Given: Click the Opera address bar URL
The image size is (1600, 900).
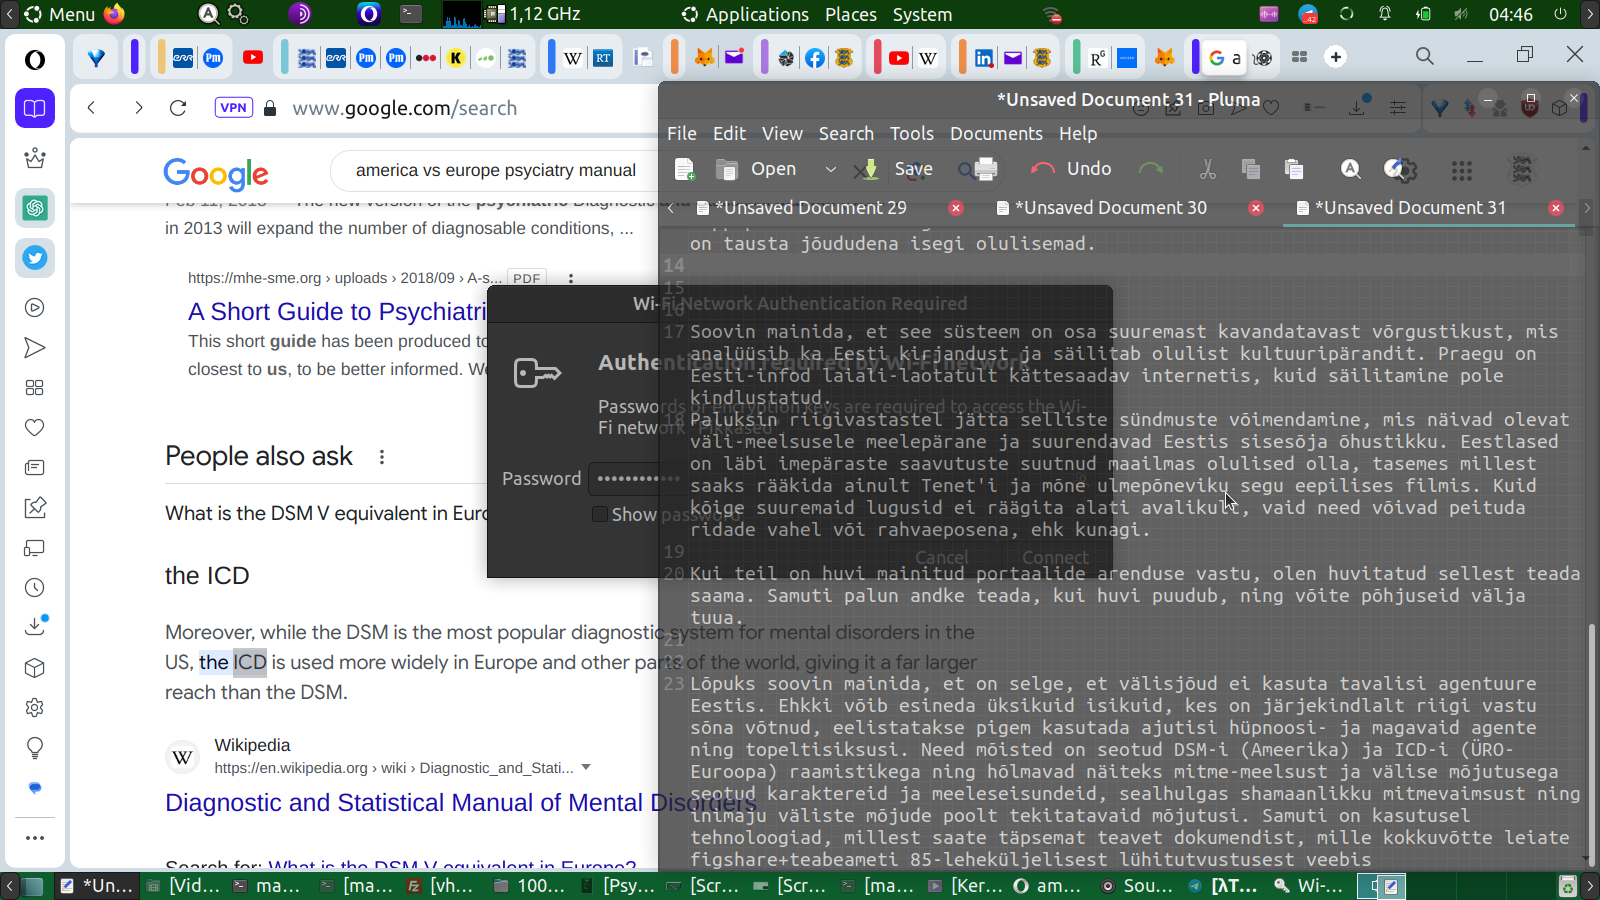Looking at the screenshot, I should click(405, 108).
